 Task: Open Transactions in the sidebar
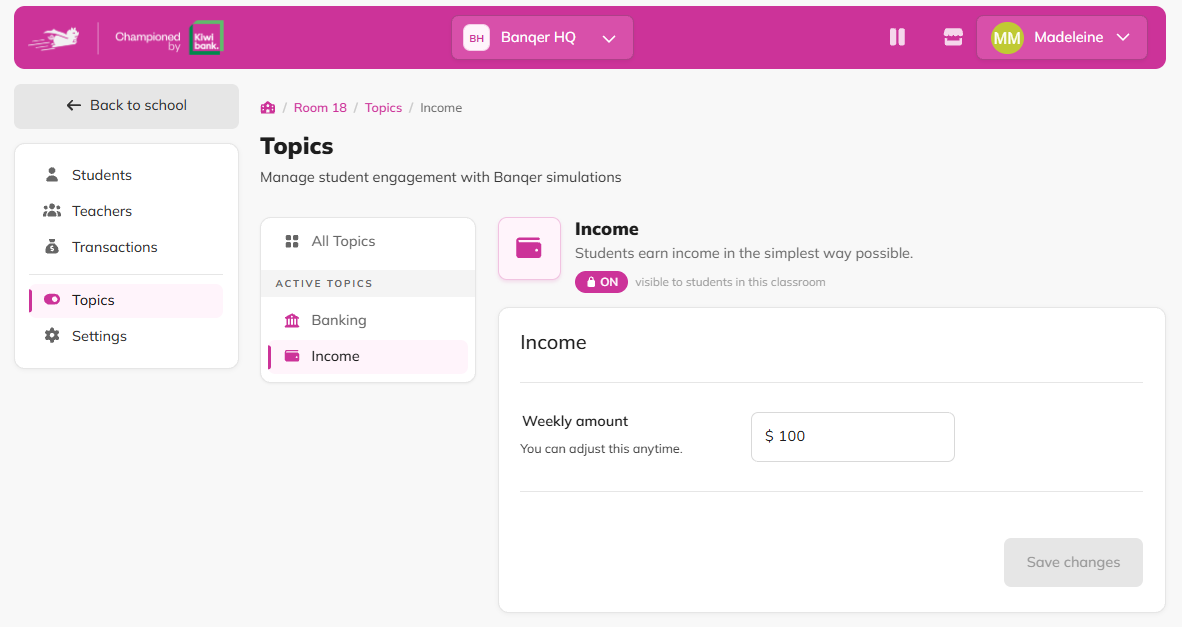[126, 247]
